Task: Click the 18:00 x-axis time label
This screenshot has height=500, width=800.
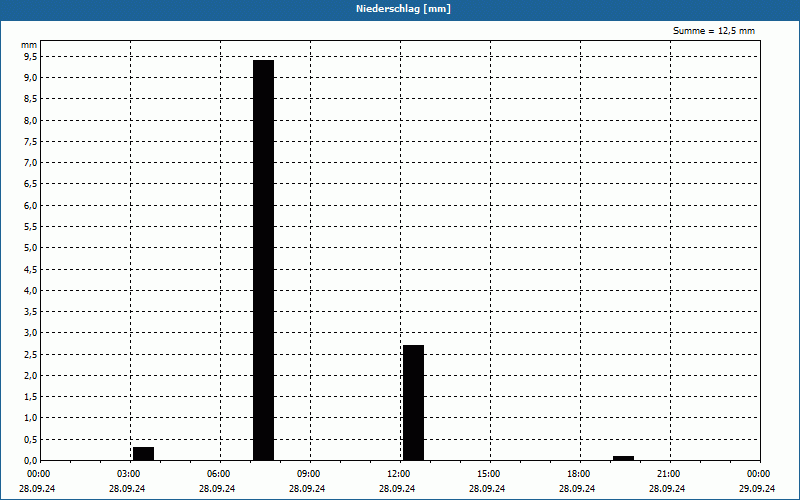Action: (579, 474)
